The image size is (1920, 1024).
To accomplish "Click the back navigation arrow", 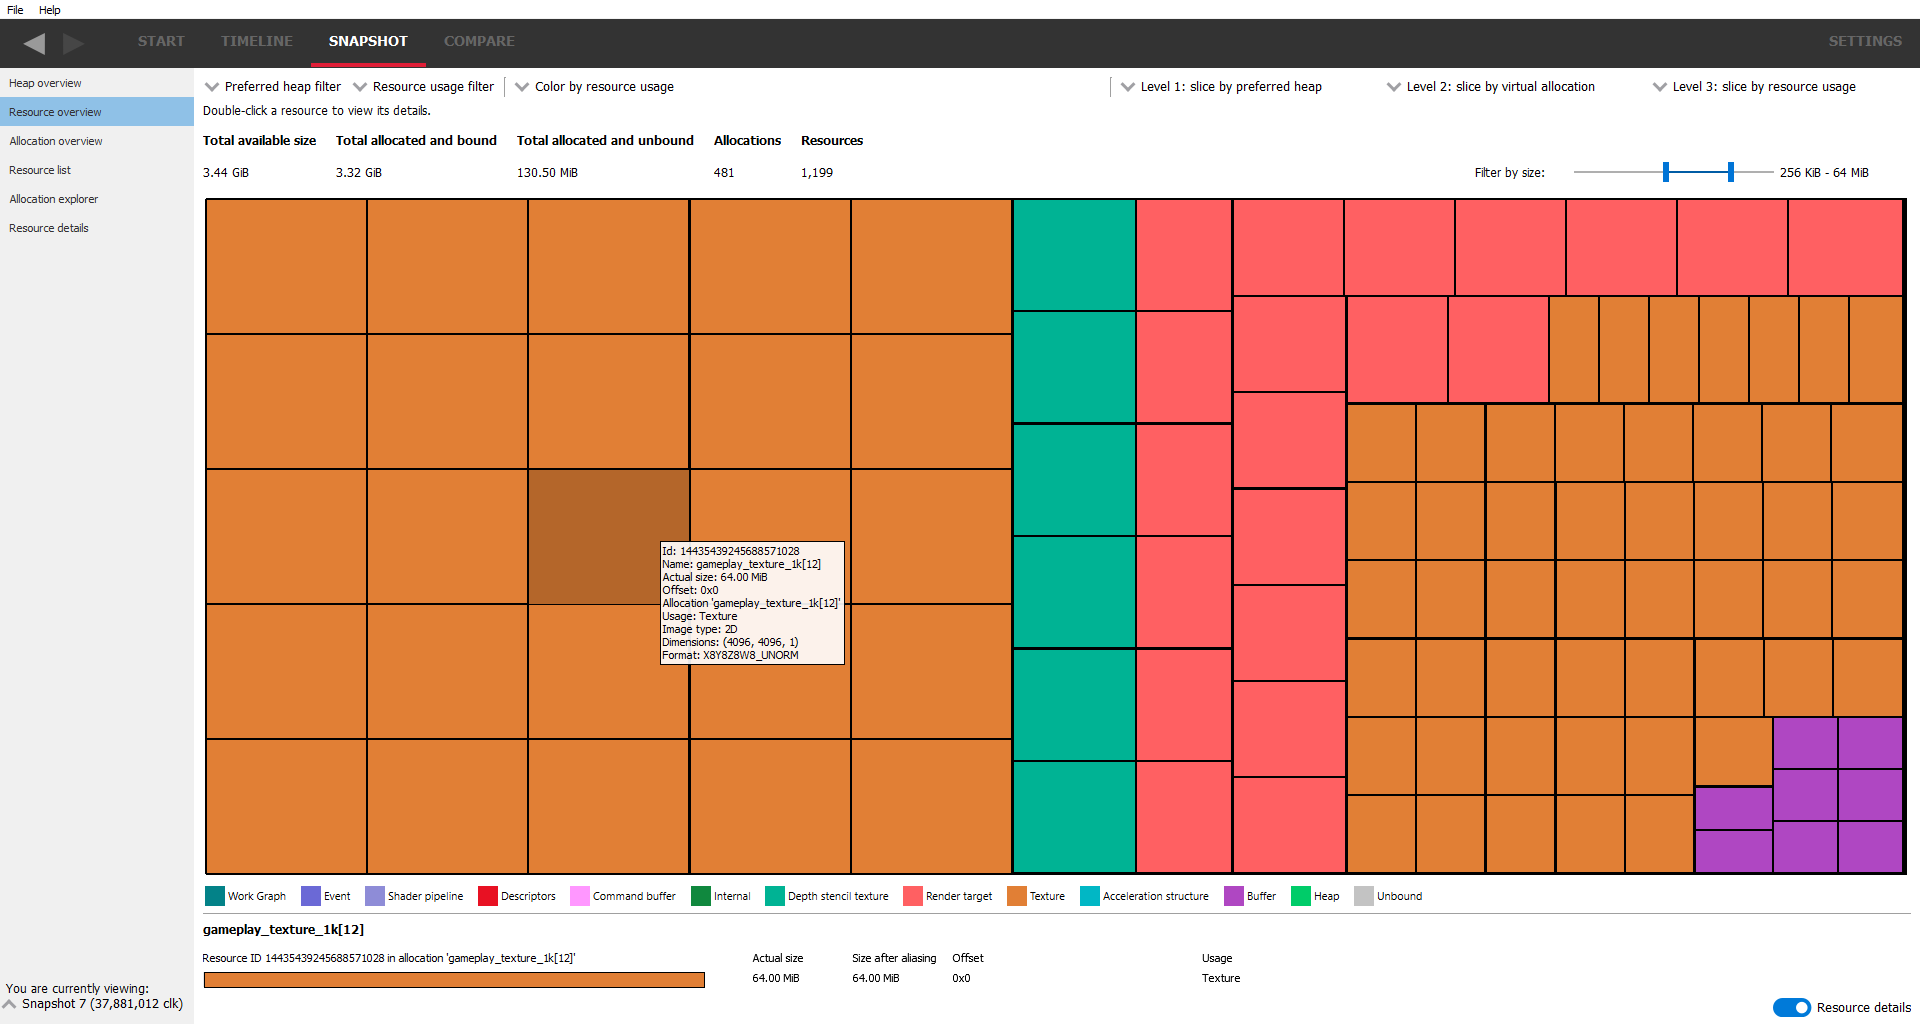I will (x=34, y=43).
